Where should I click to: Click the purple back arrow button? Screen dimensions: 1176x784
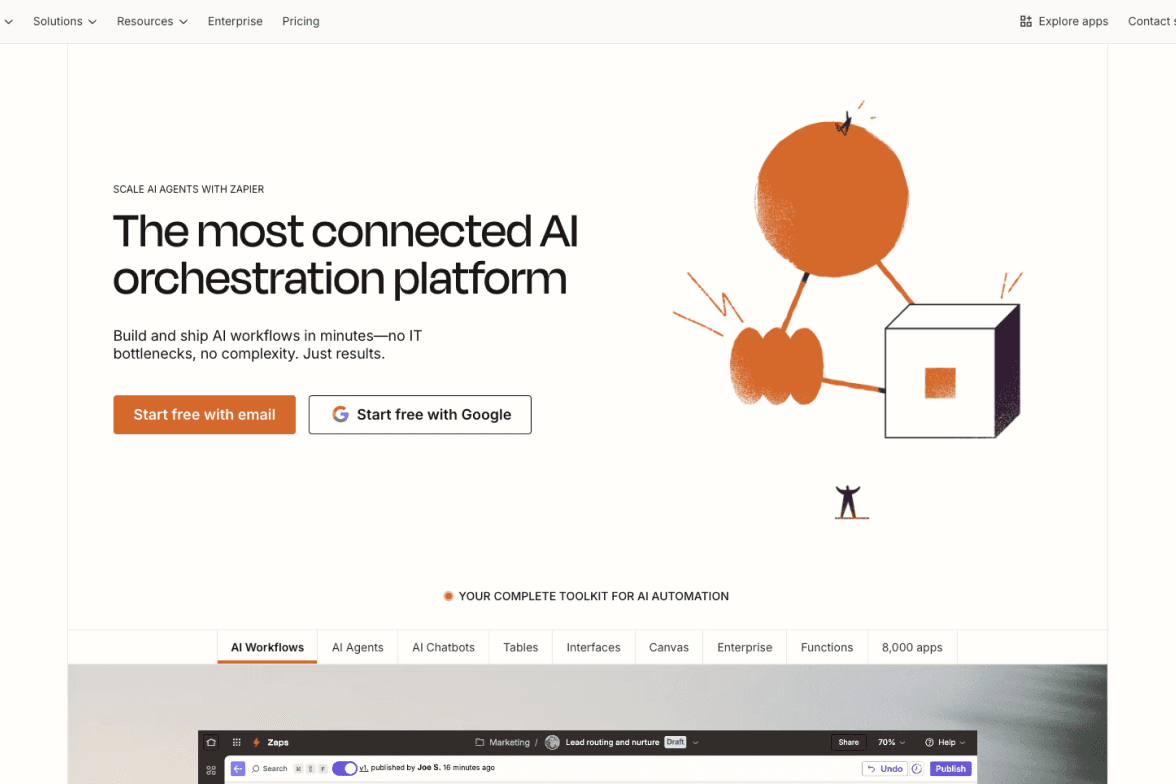click(x=238, y=768)
